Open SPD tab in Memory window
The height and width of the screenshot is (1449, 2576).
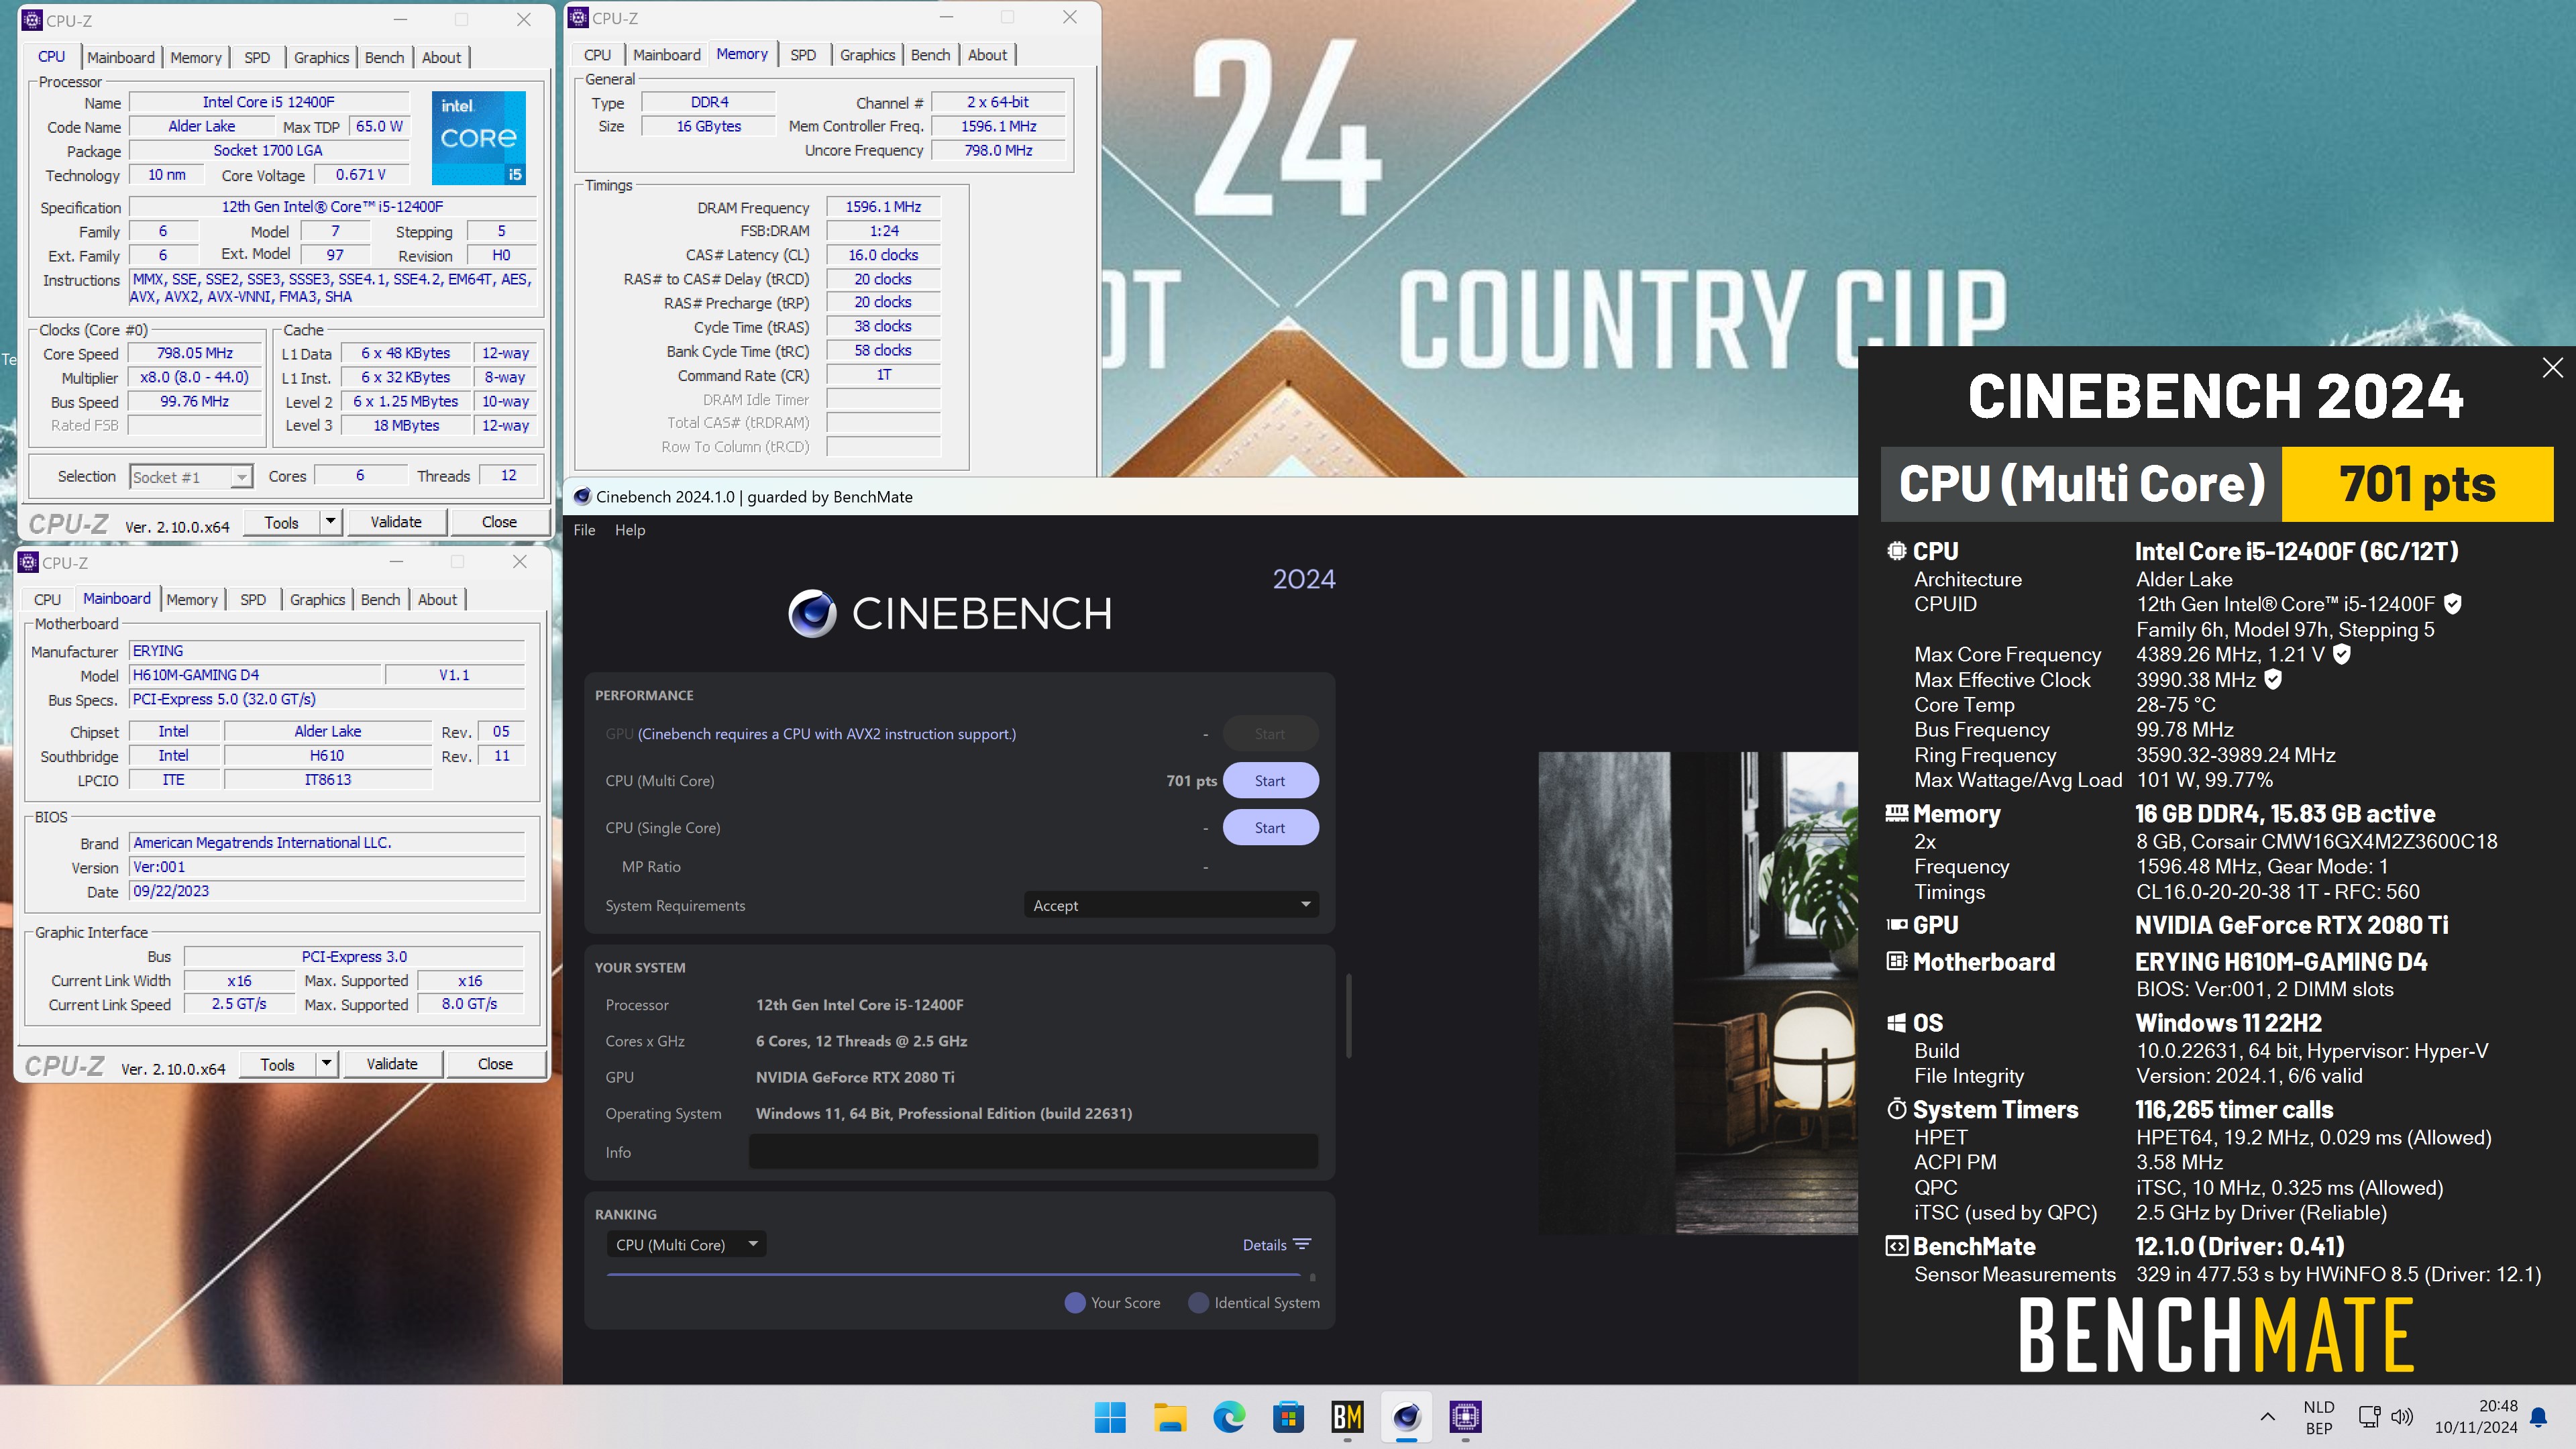[803, 55]
